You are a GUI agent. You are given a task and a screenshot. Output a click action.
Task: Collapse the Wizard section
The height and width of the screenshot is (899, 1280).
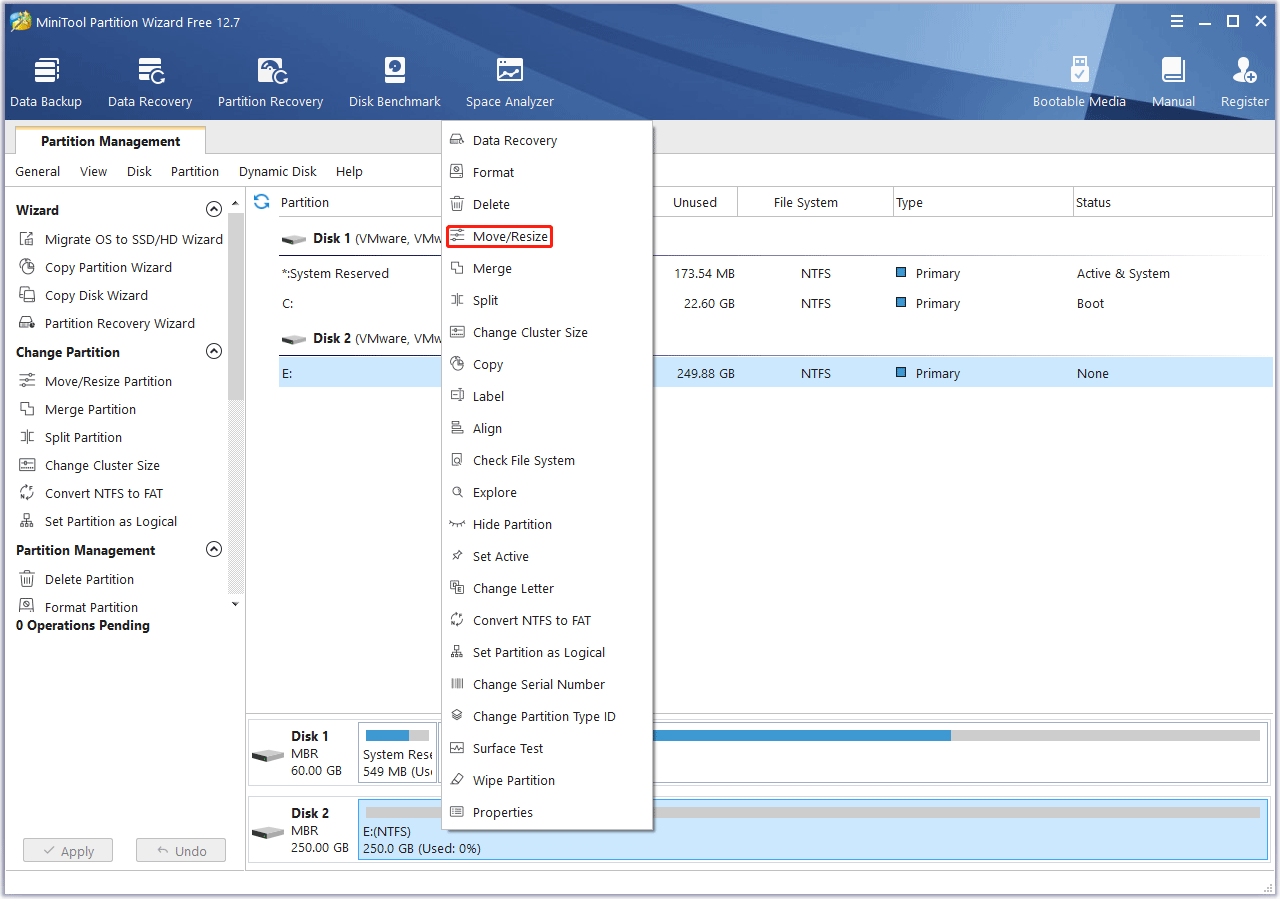(214, 209)
